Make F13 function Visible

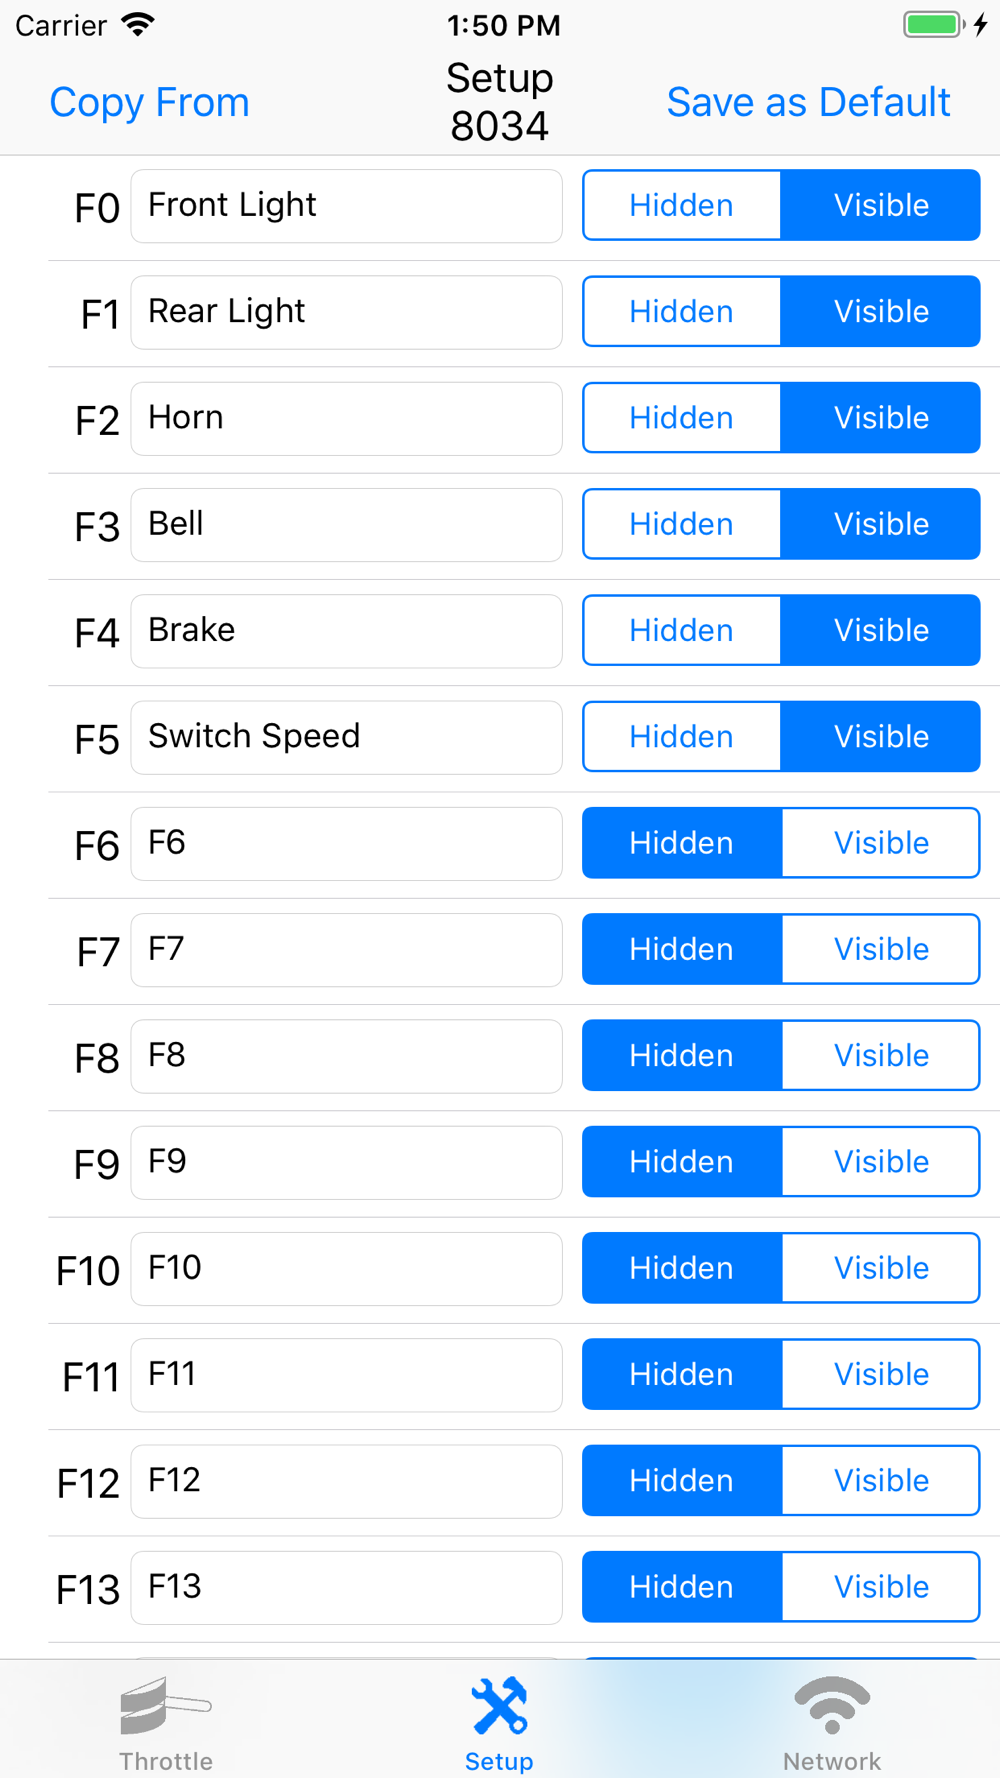(x=881, y=1587)
